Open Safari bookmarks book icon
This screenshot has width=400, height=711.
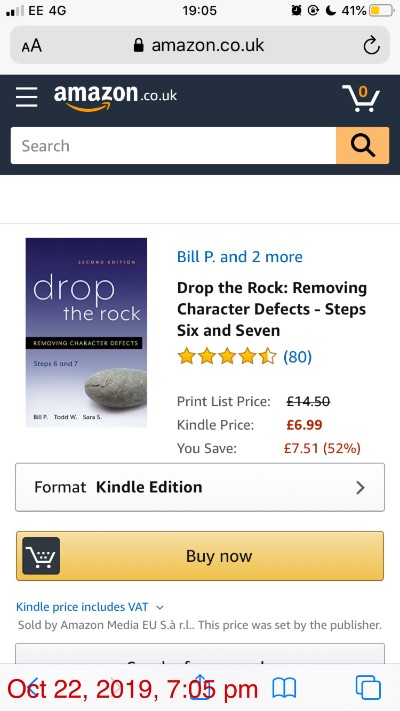(x=284, y=688)
